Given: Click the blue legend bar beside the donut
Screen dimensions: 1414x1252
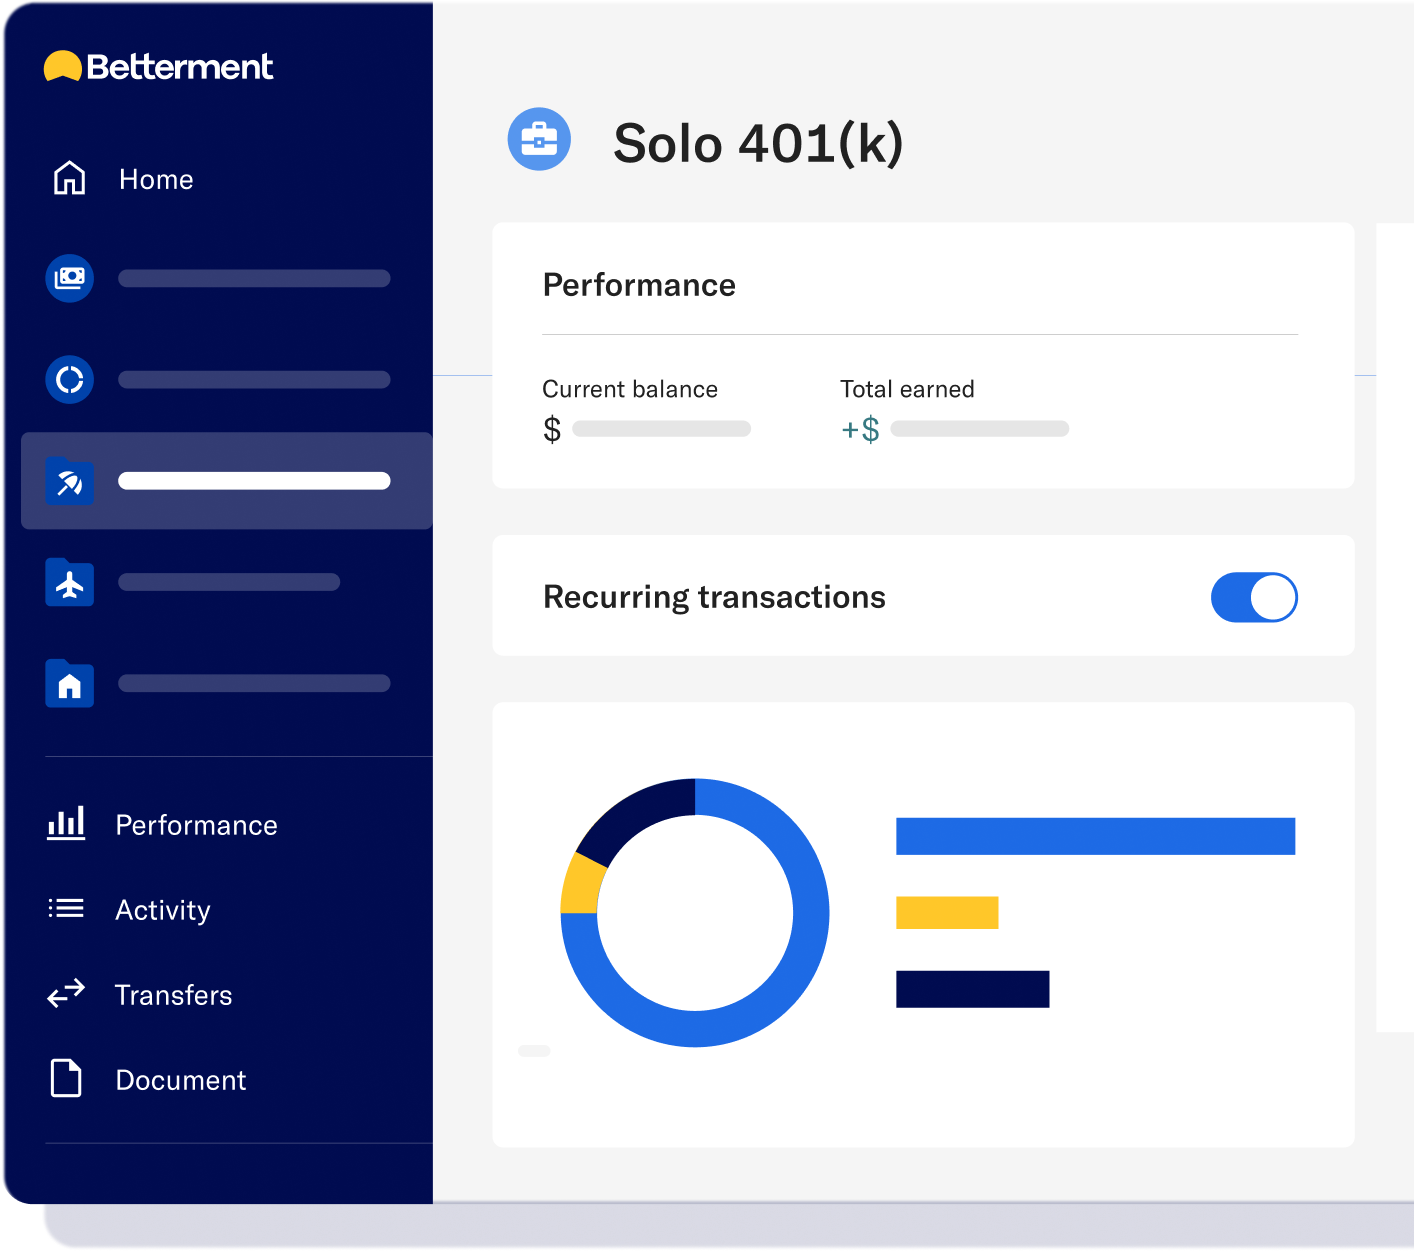Looking at the screenshot, I should (x=1095, y=835).
